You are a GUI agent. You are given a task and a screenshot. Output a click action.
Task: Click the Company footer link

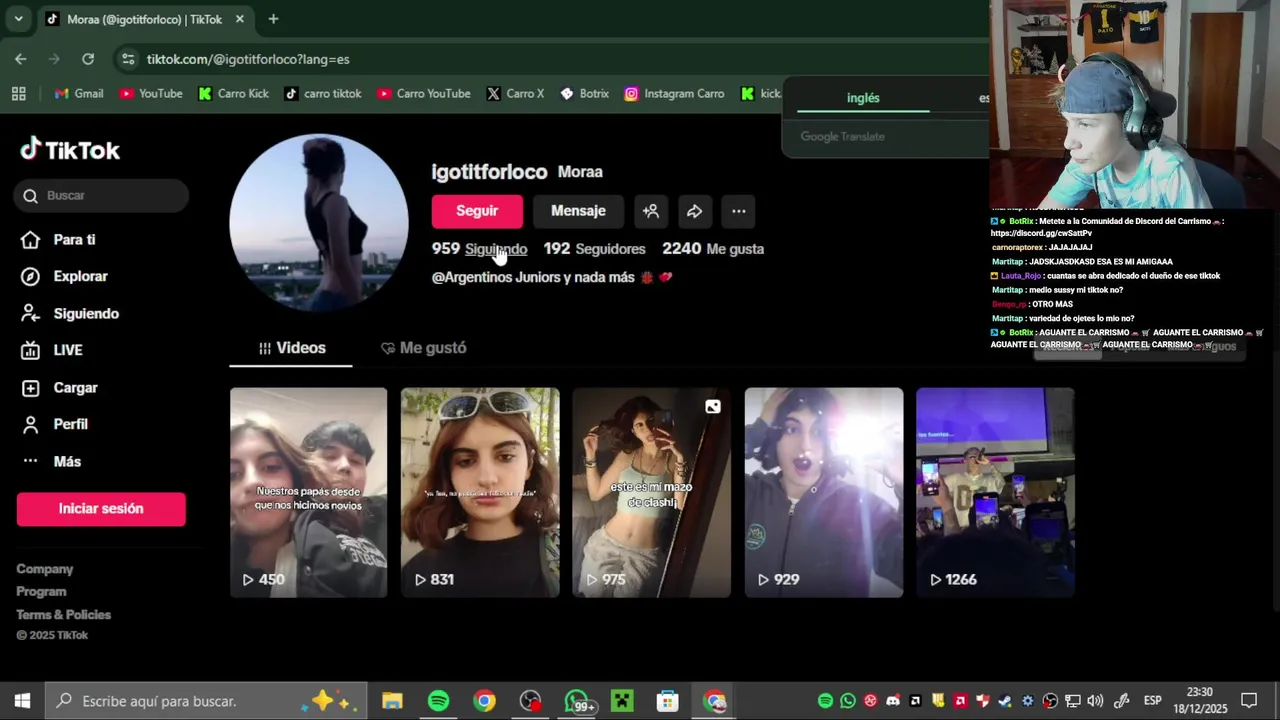tap(45, 569)
